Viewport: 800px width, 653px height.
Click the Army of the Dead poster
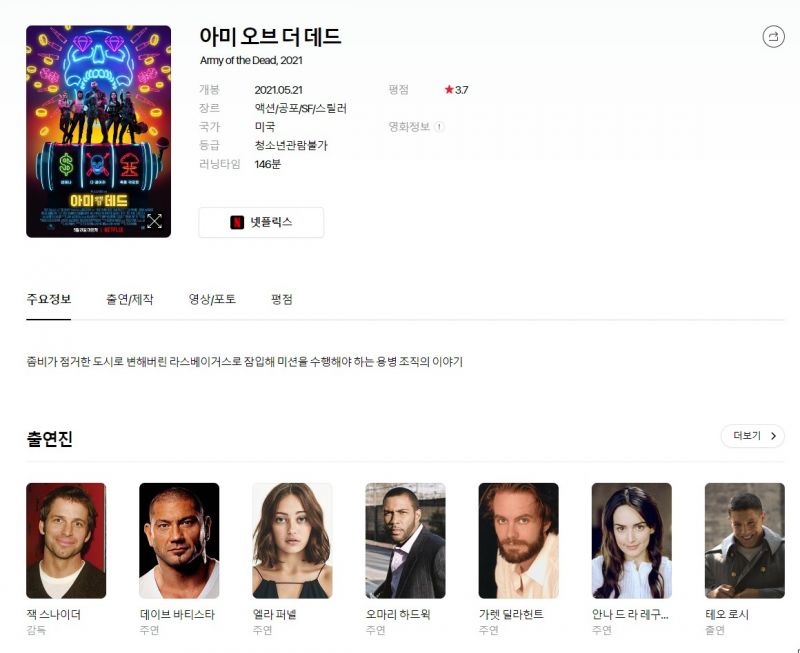click(x=98, y=130)
